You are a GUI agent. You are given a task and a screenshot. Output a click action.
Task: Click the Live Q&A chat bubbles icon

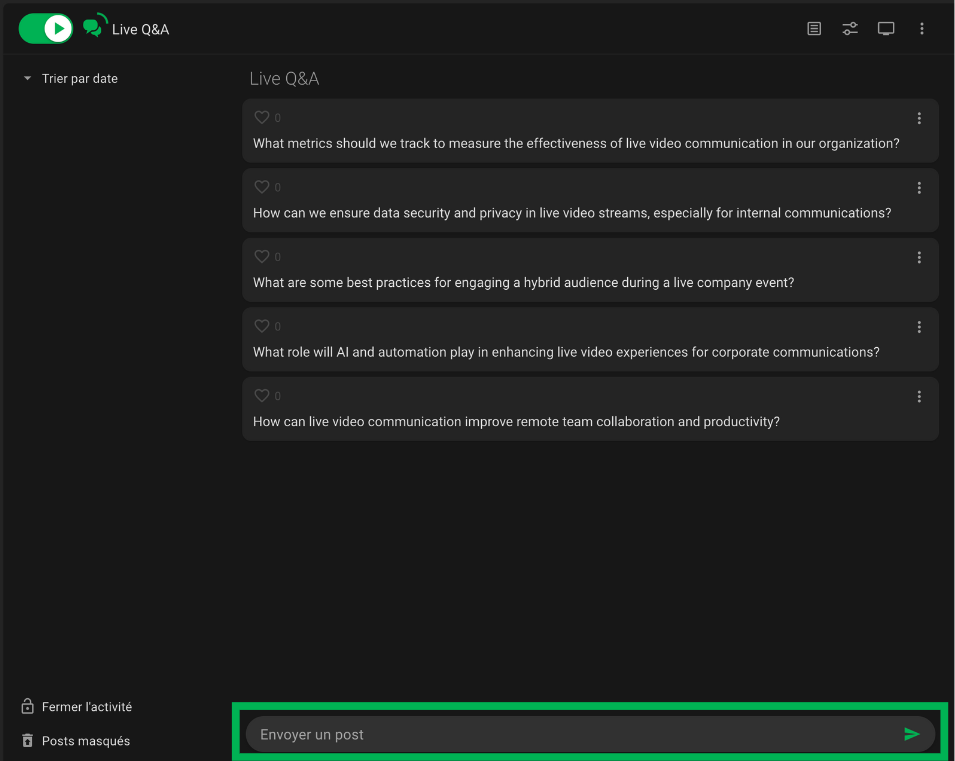pyautogui.click(x=95, y=27)
